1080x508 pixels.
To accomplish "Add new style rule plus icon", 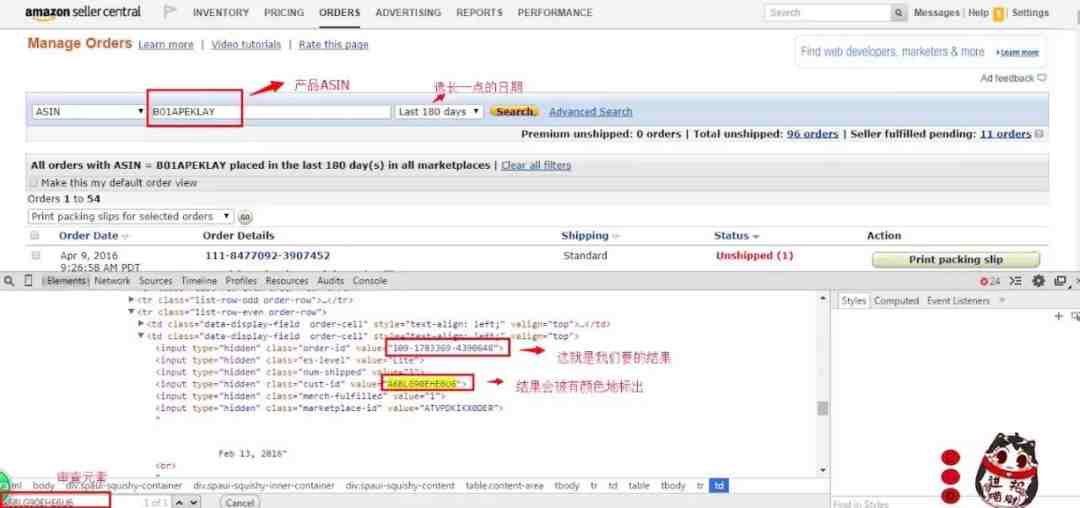I will point(1059,316).
